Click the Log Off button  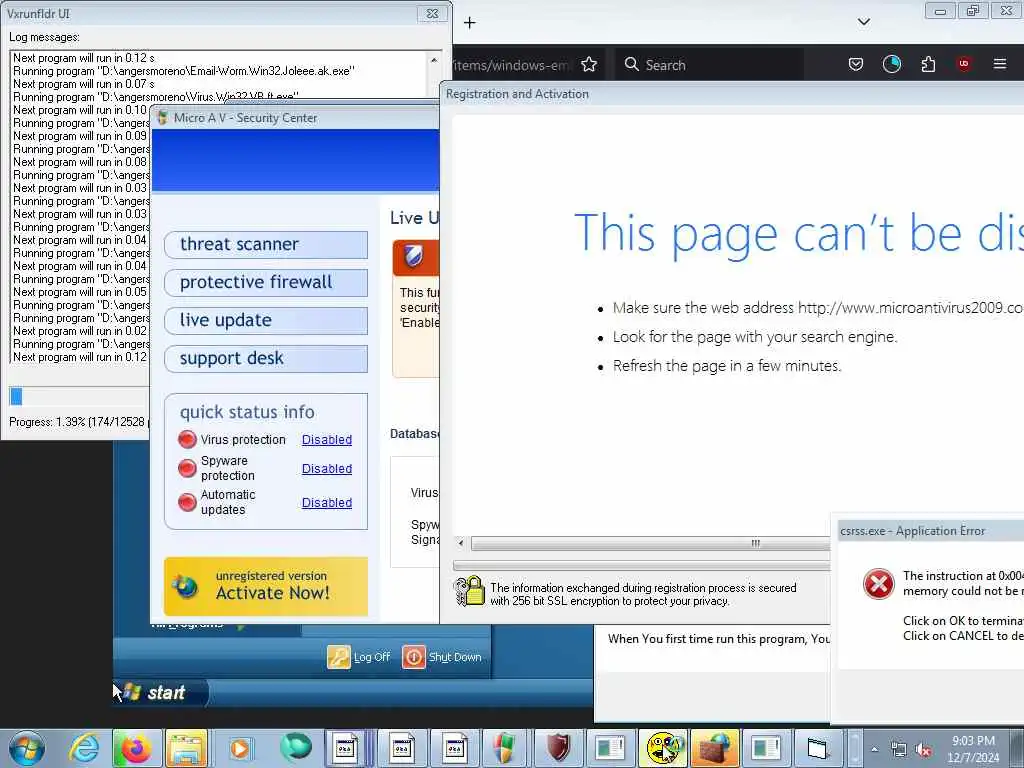click(x=359, y=657)
